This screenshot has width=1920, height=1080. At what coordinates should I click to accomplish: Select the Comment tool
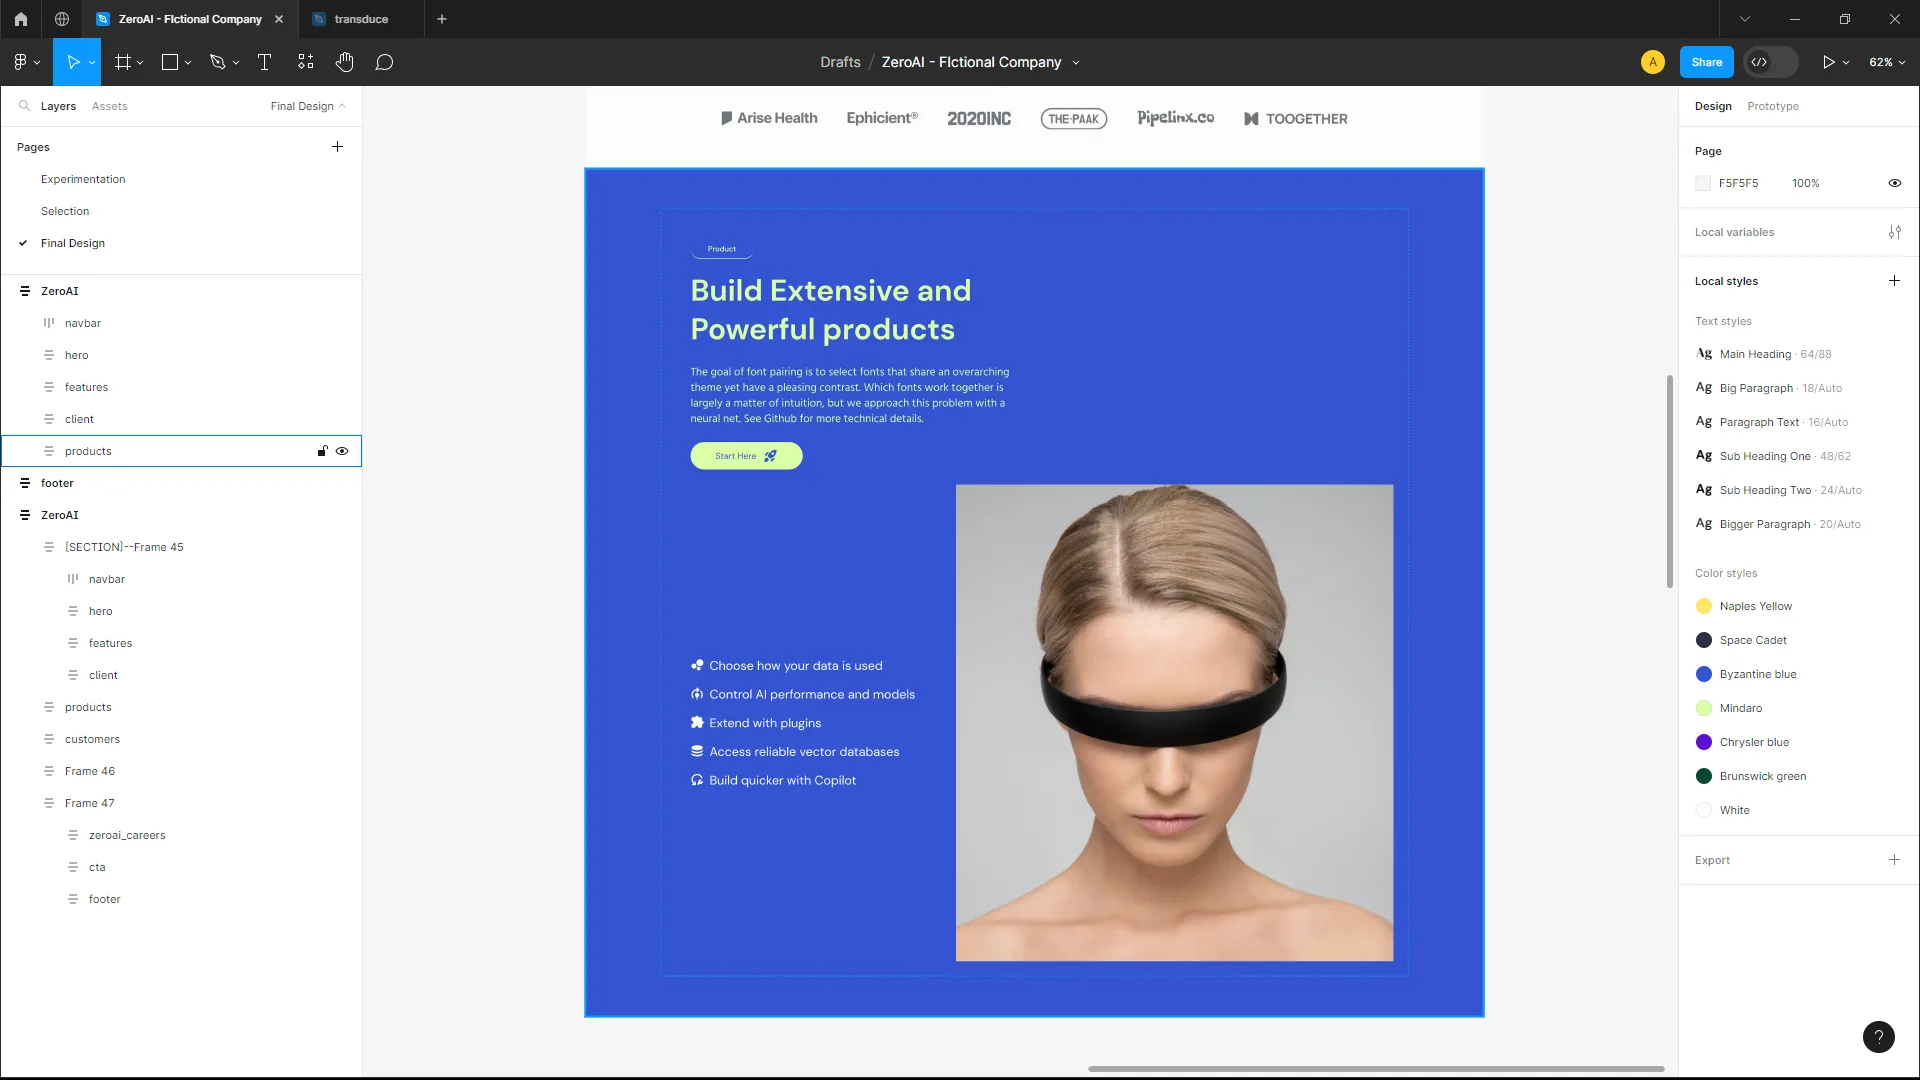[384, 62]
